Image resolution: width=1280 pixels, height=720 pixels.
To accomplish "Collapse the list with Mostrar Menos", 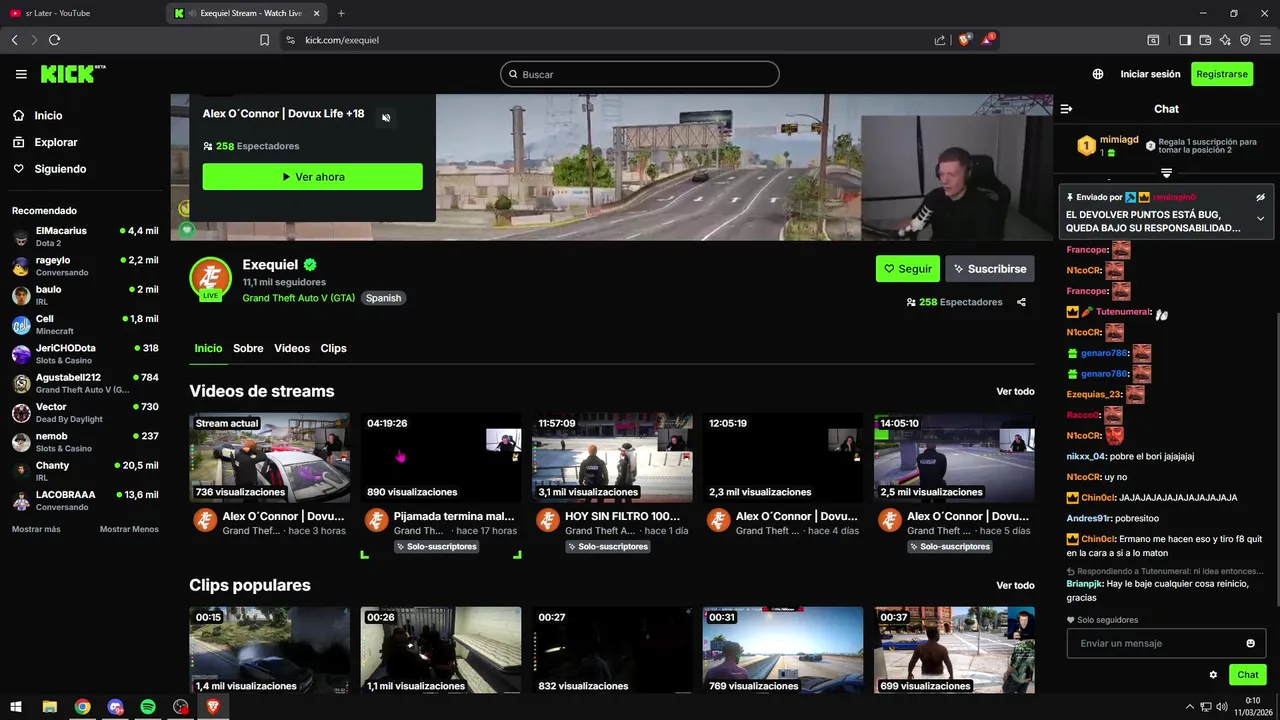I will click(129, 529).
